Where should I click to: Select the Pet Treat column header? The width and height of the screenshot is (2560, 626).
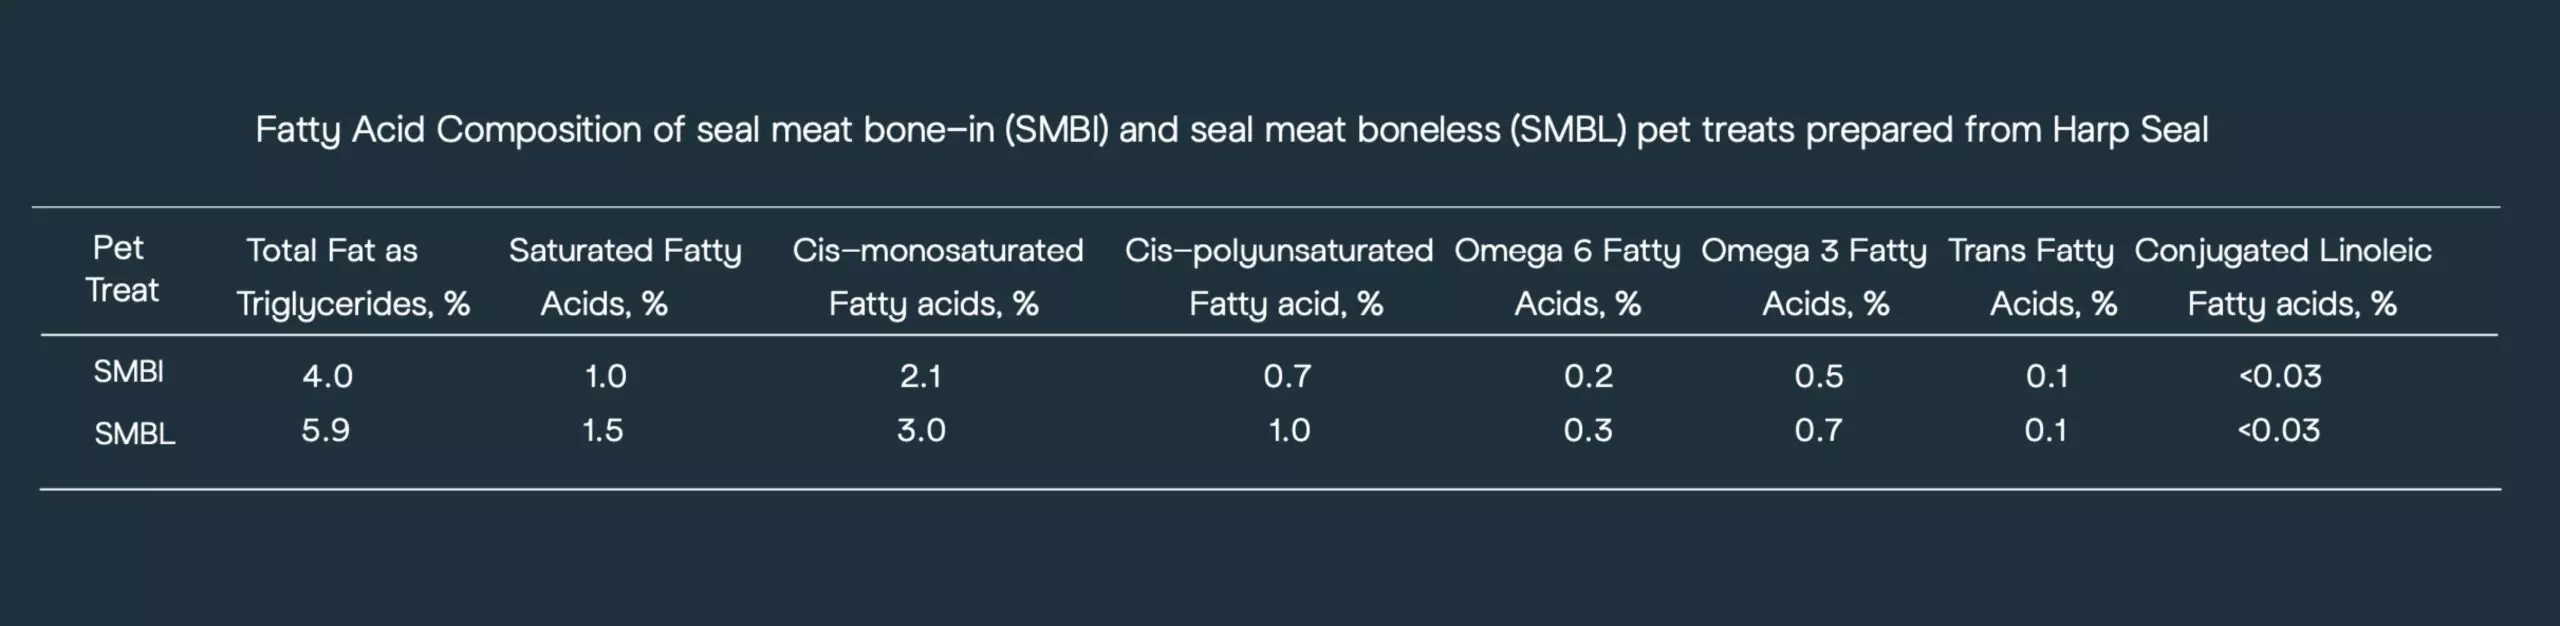click(x=121, y=269)
